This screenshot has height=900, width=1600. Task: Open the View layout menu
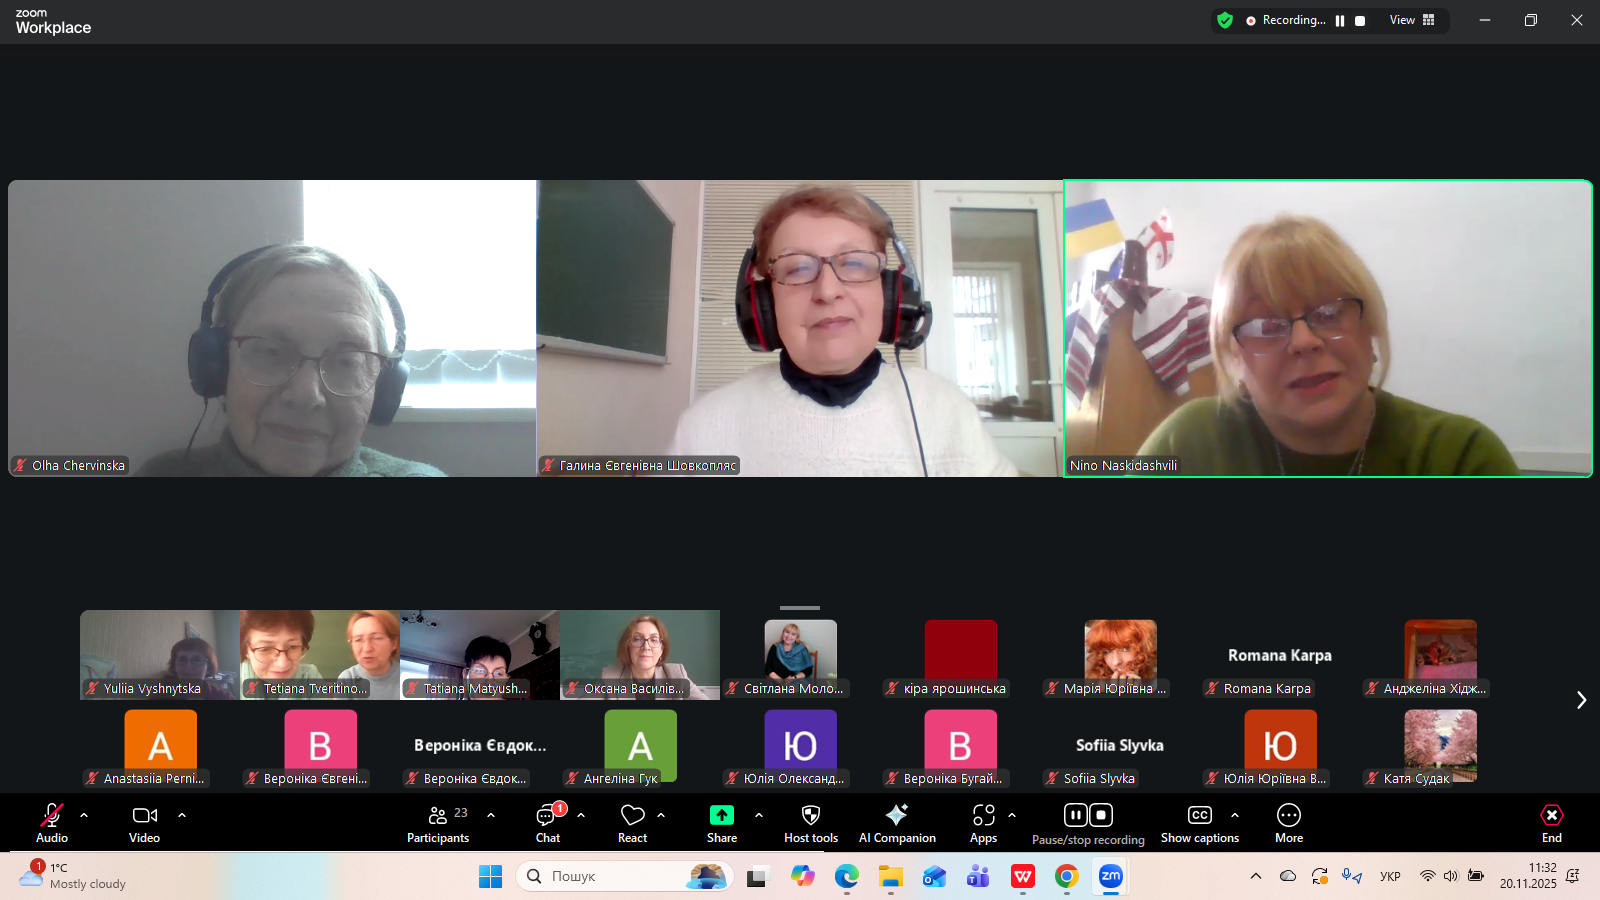point(1411,20)
